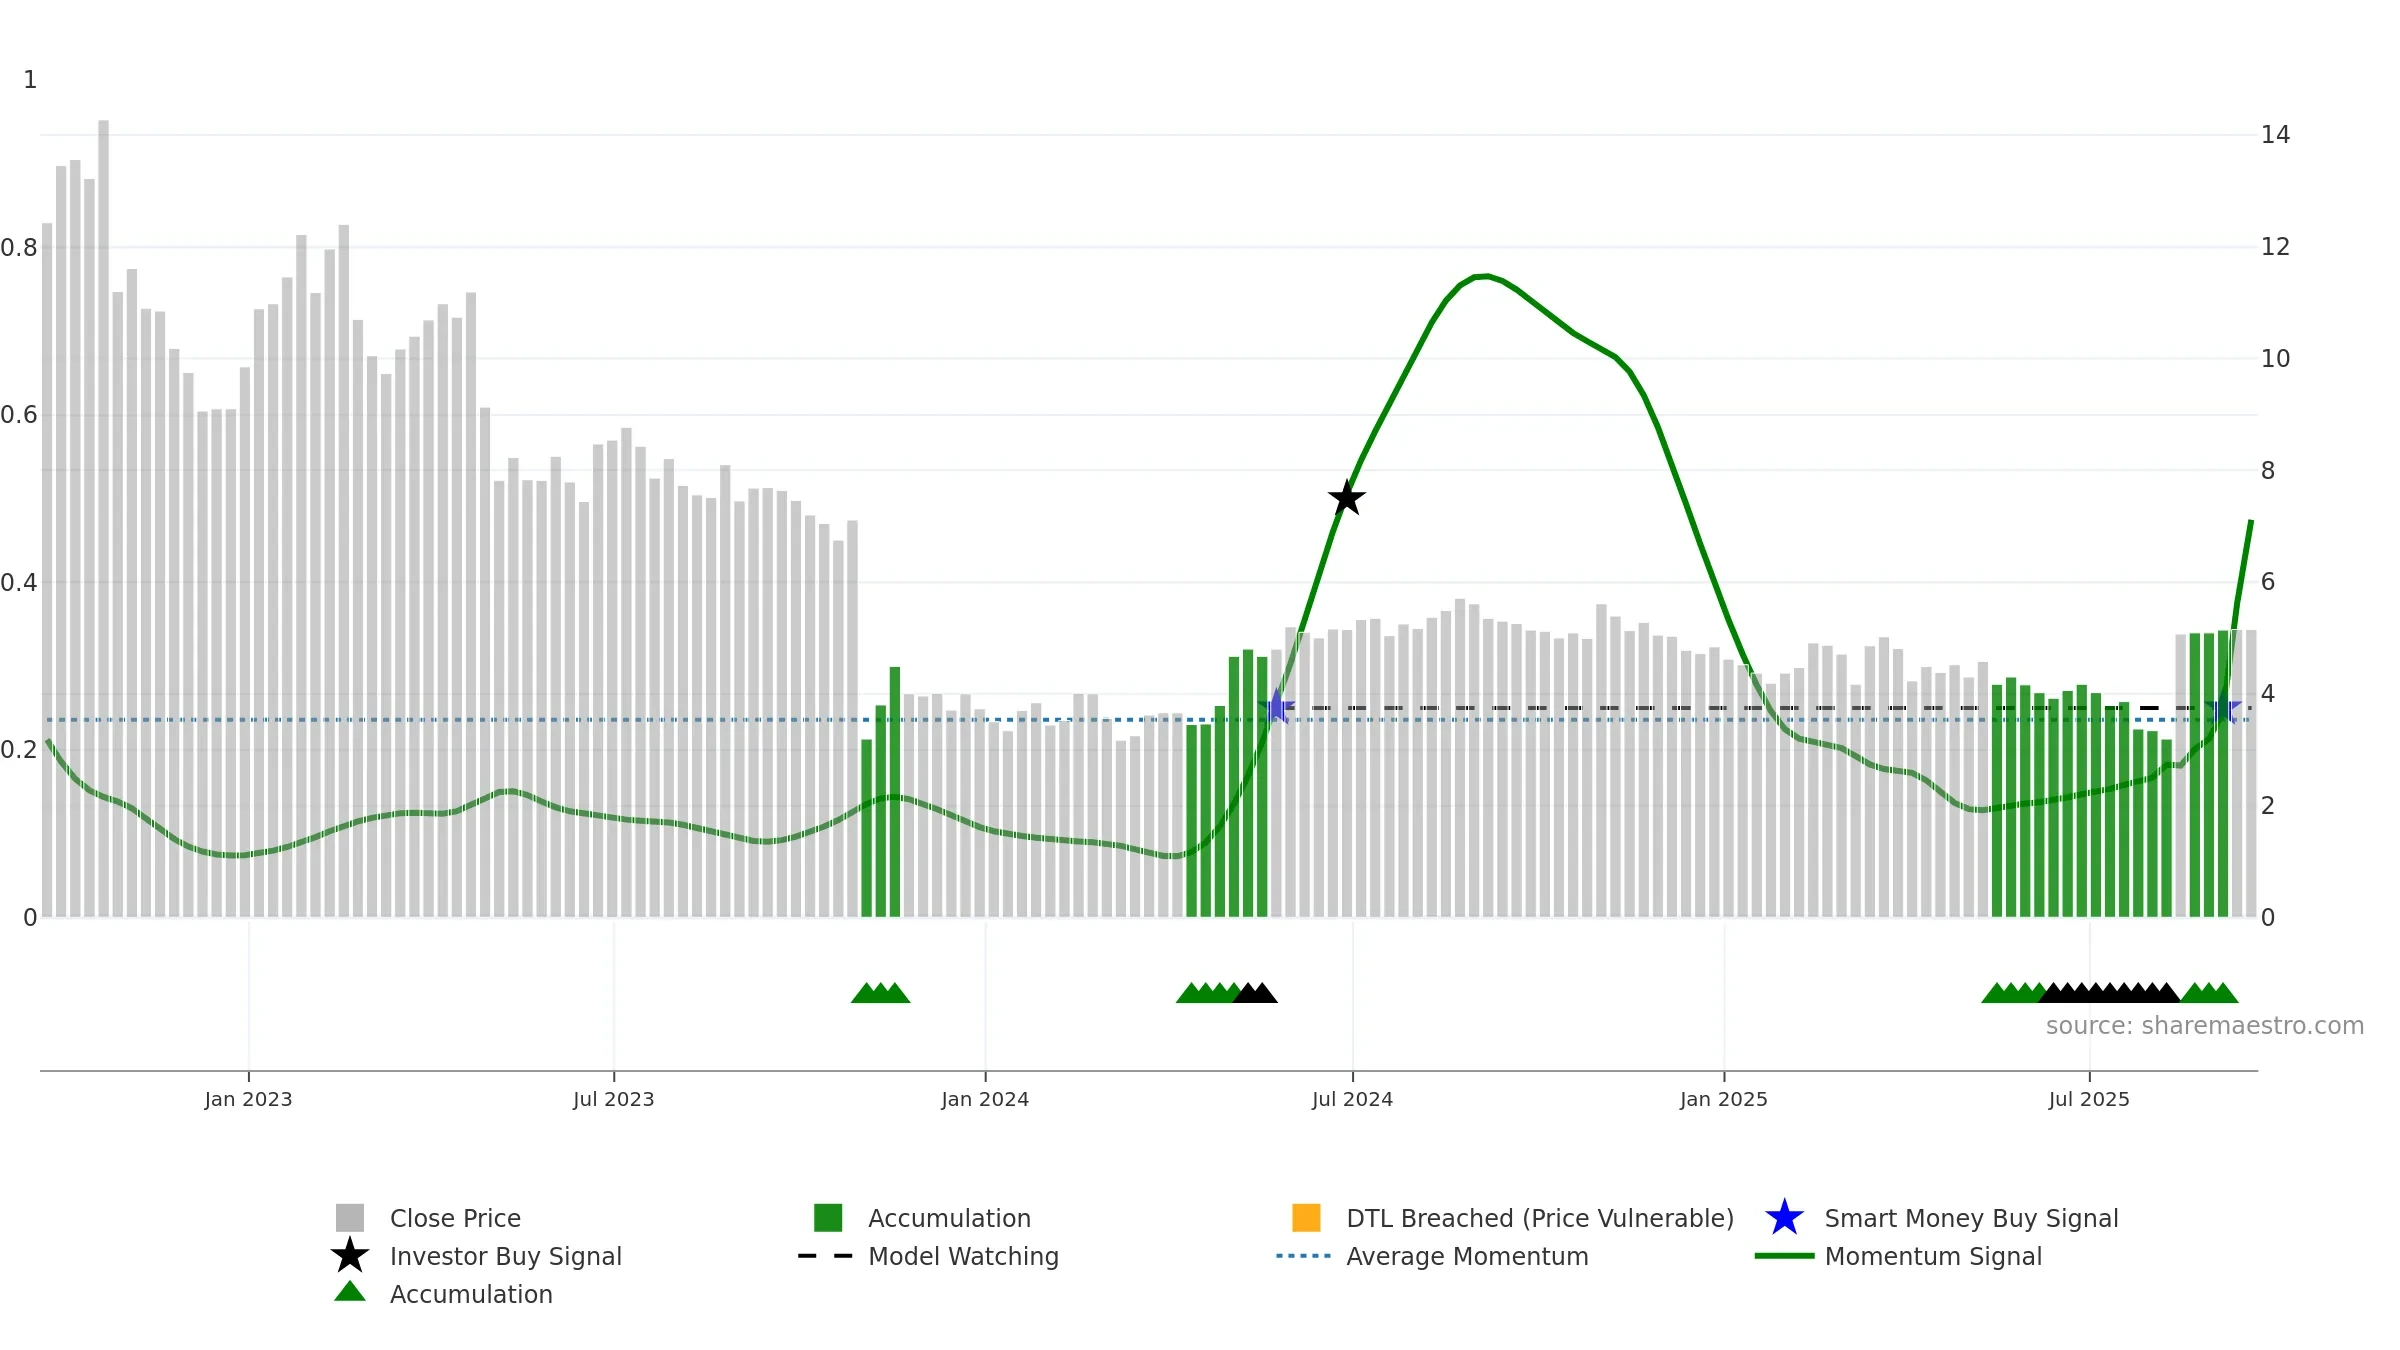
Task: Select the Jul 2024 axis label
Action: (1352, 1100)
